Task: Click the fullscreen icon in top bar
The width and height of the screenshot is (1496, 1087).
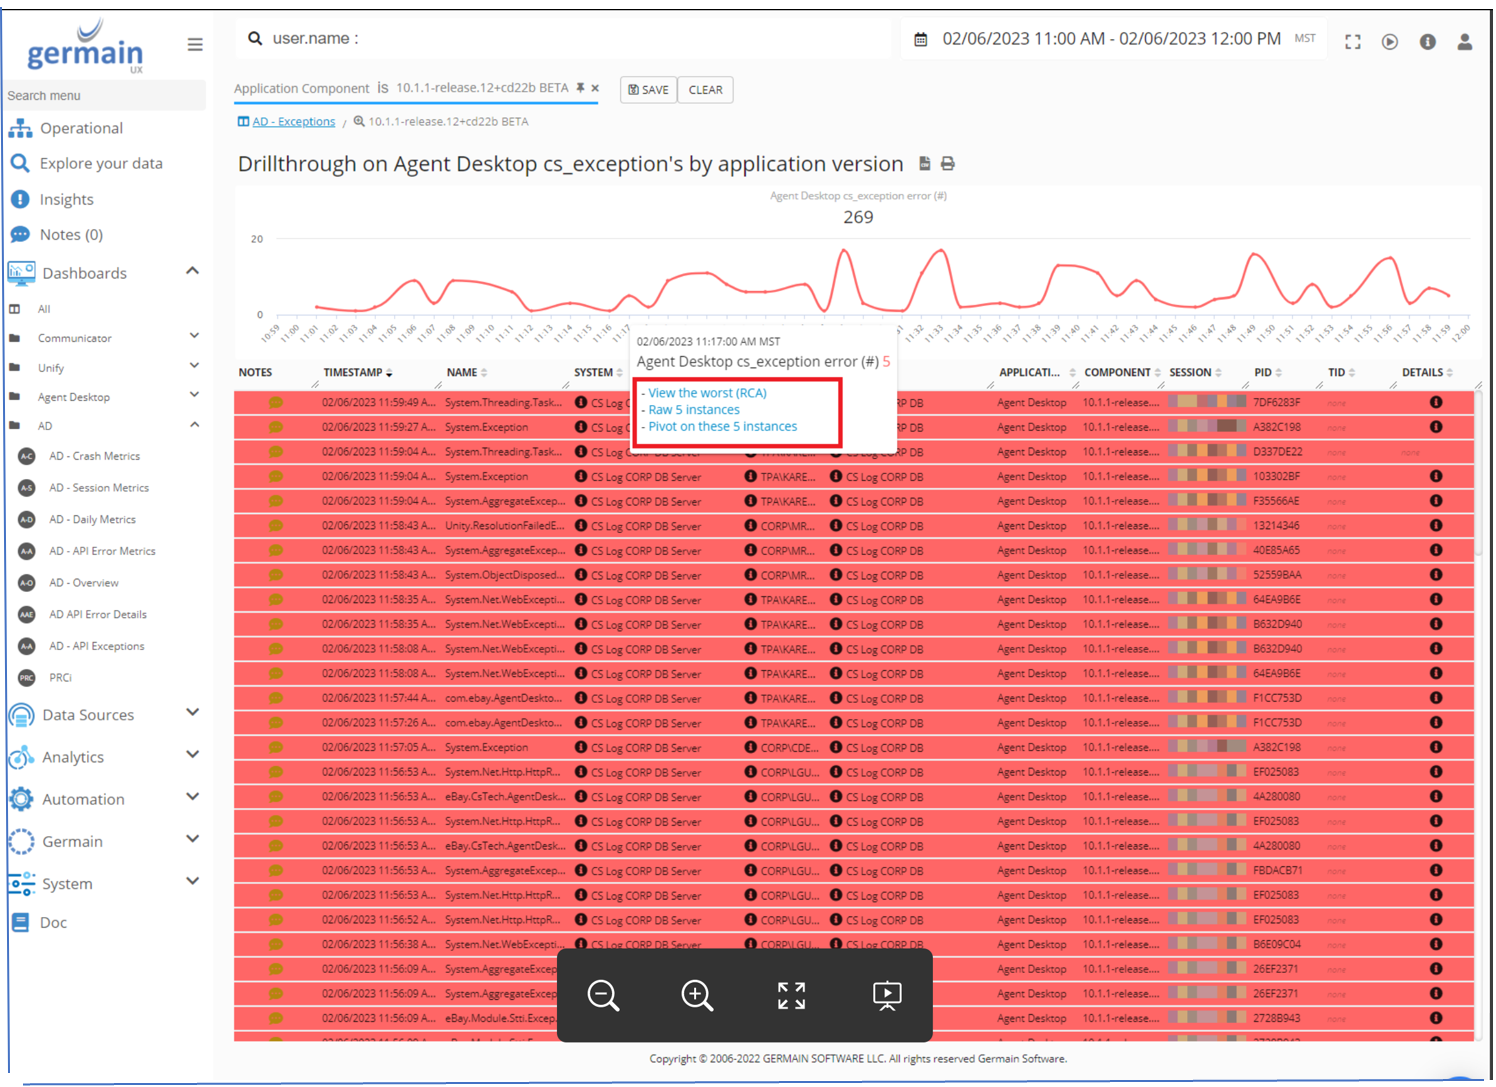Action: 1352,42
